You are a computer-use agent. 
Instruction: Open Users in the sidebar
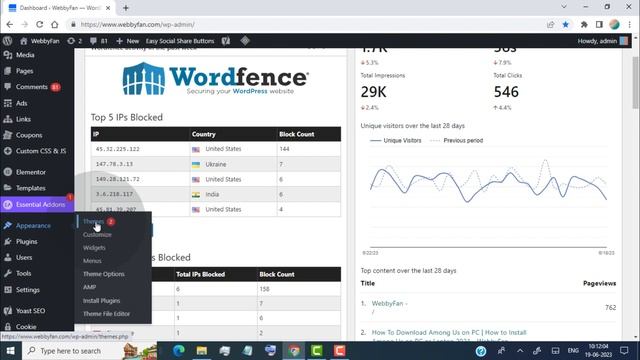coord(24,258)
